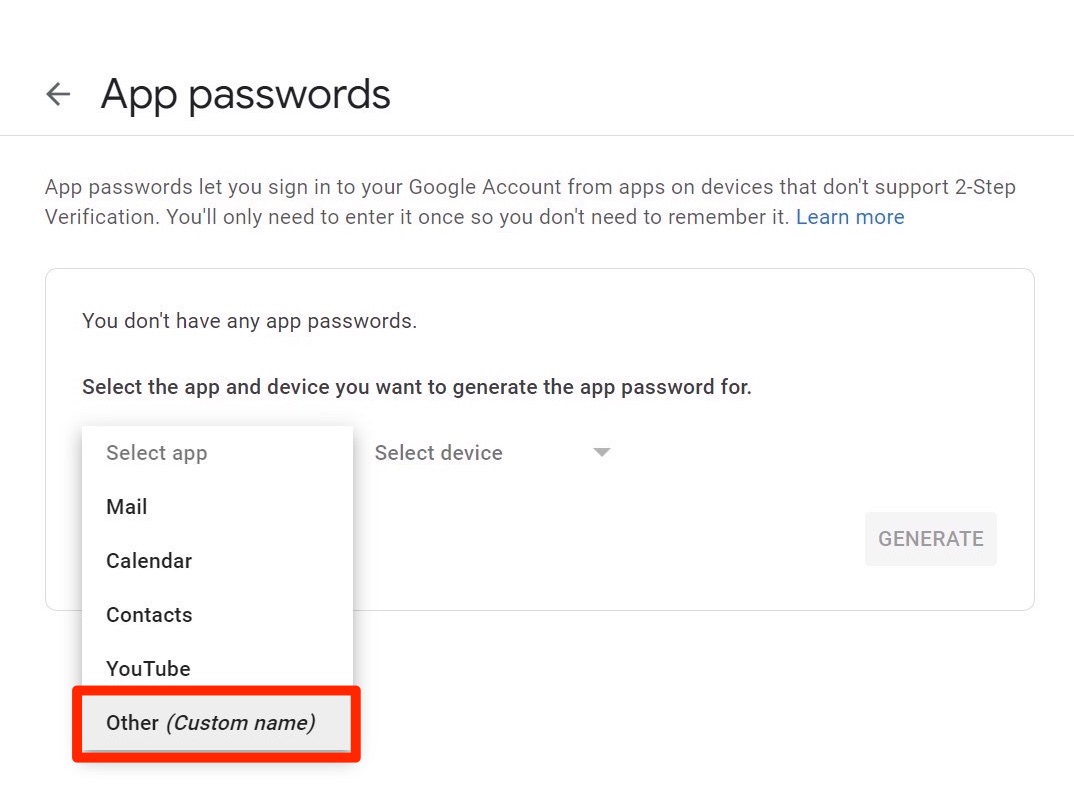This screenshot has width=1074, height=804.
Task: Click the back arrow icon
Action: (x=58, y=95)
